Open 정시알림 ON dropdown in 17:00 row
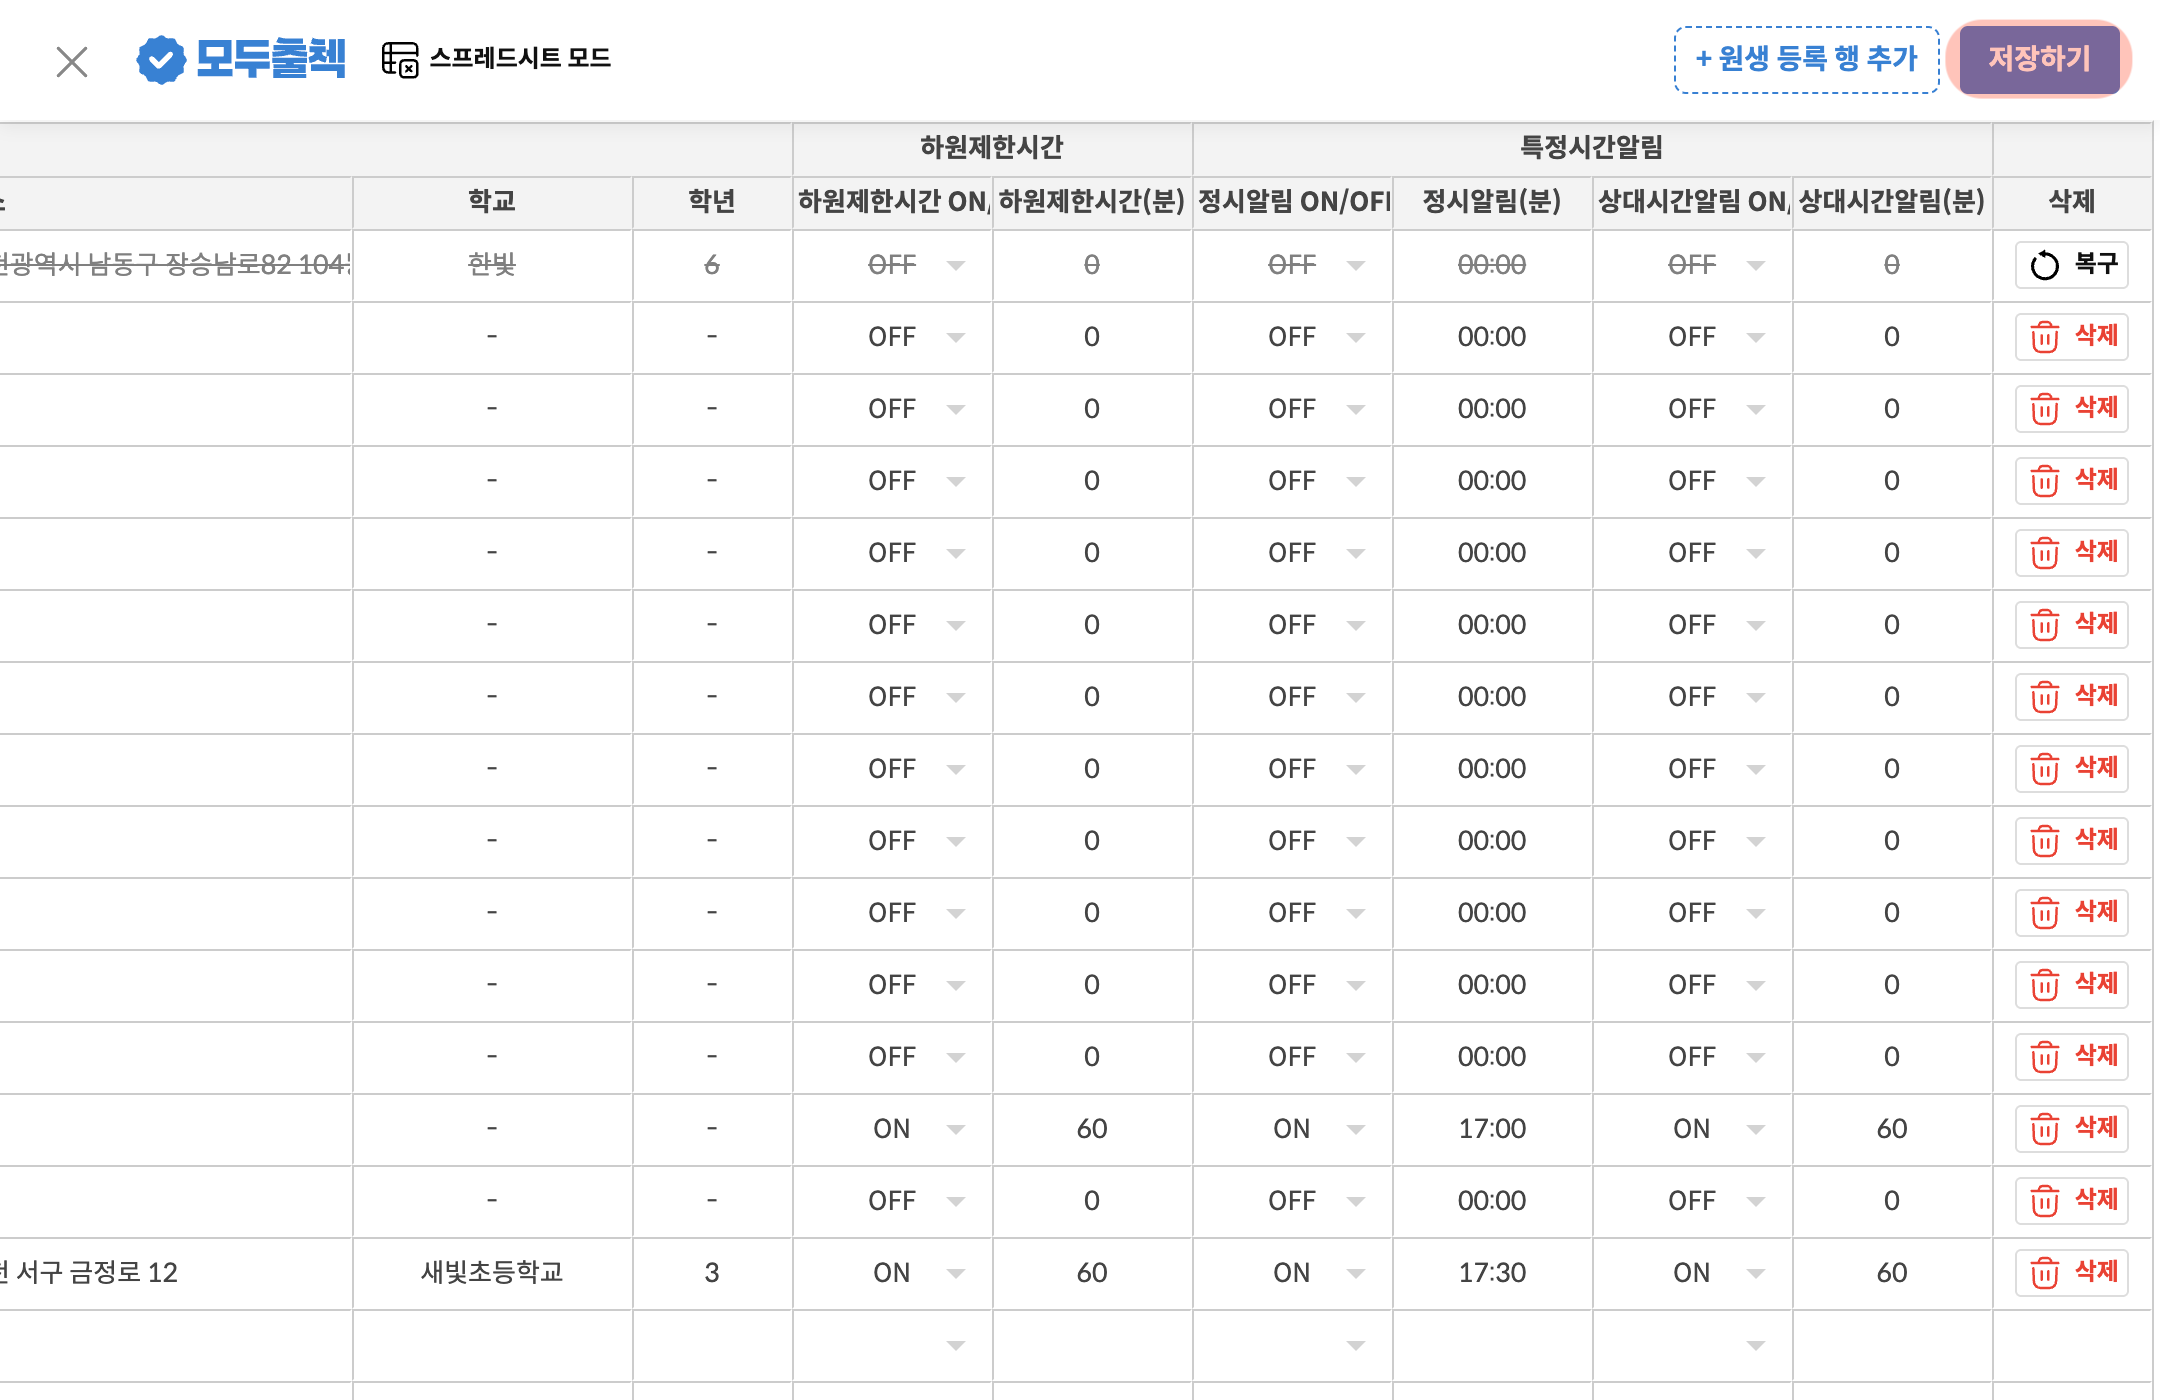 click(x=1355, y=1129)
